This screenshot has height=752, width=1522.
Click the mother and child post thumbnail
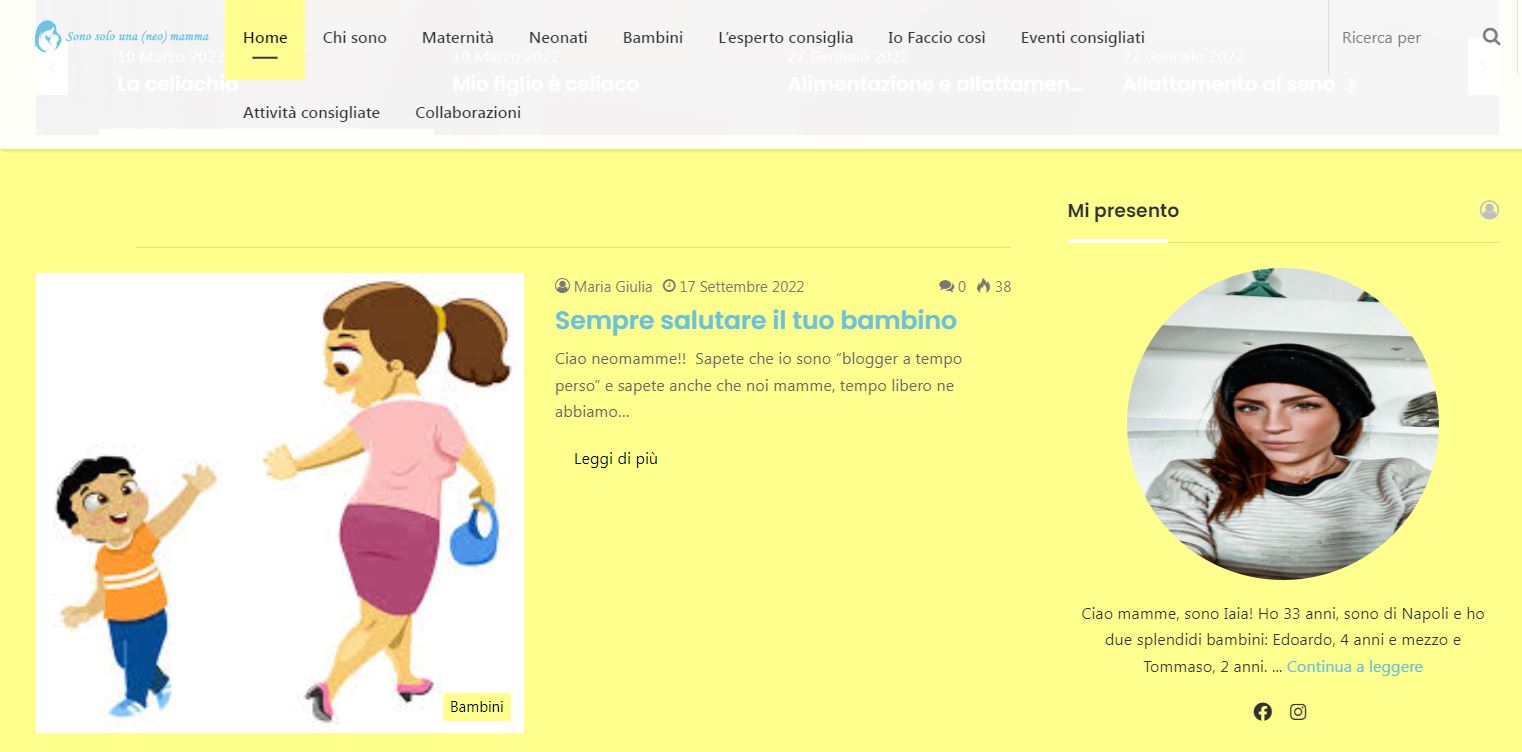(280, 500)
